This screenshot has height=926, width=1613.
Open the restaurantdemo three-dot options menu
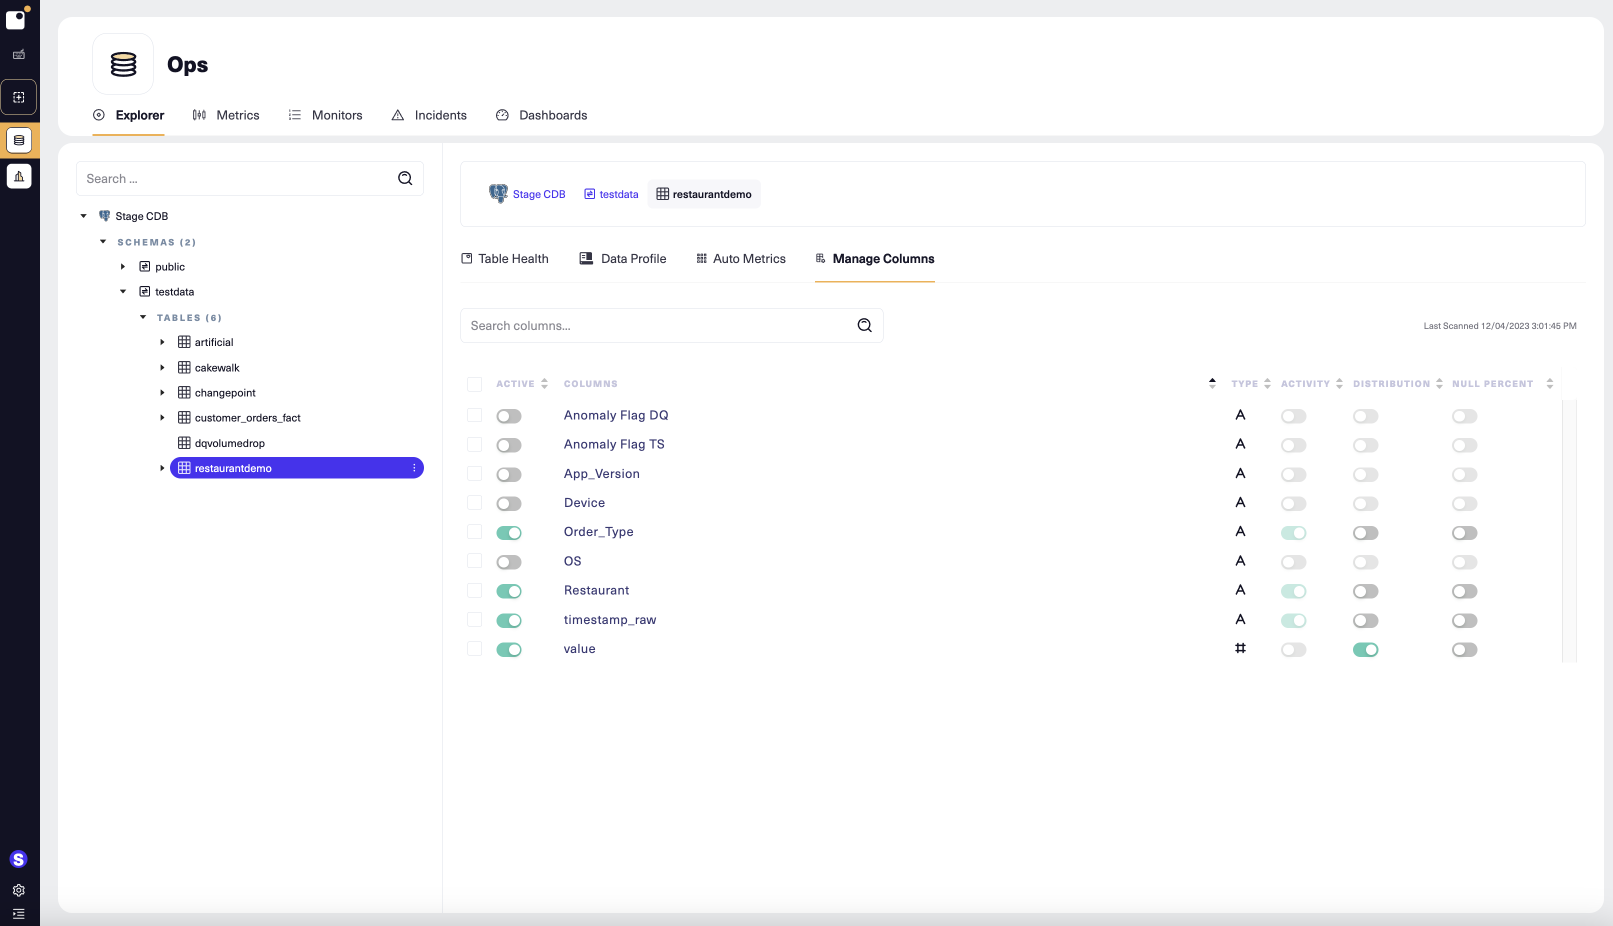(x=413, y=467)
